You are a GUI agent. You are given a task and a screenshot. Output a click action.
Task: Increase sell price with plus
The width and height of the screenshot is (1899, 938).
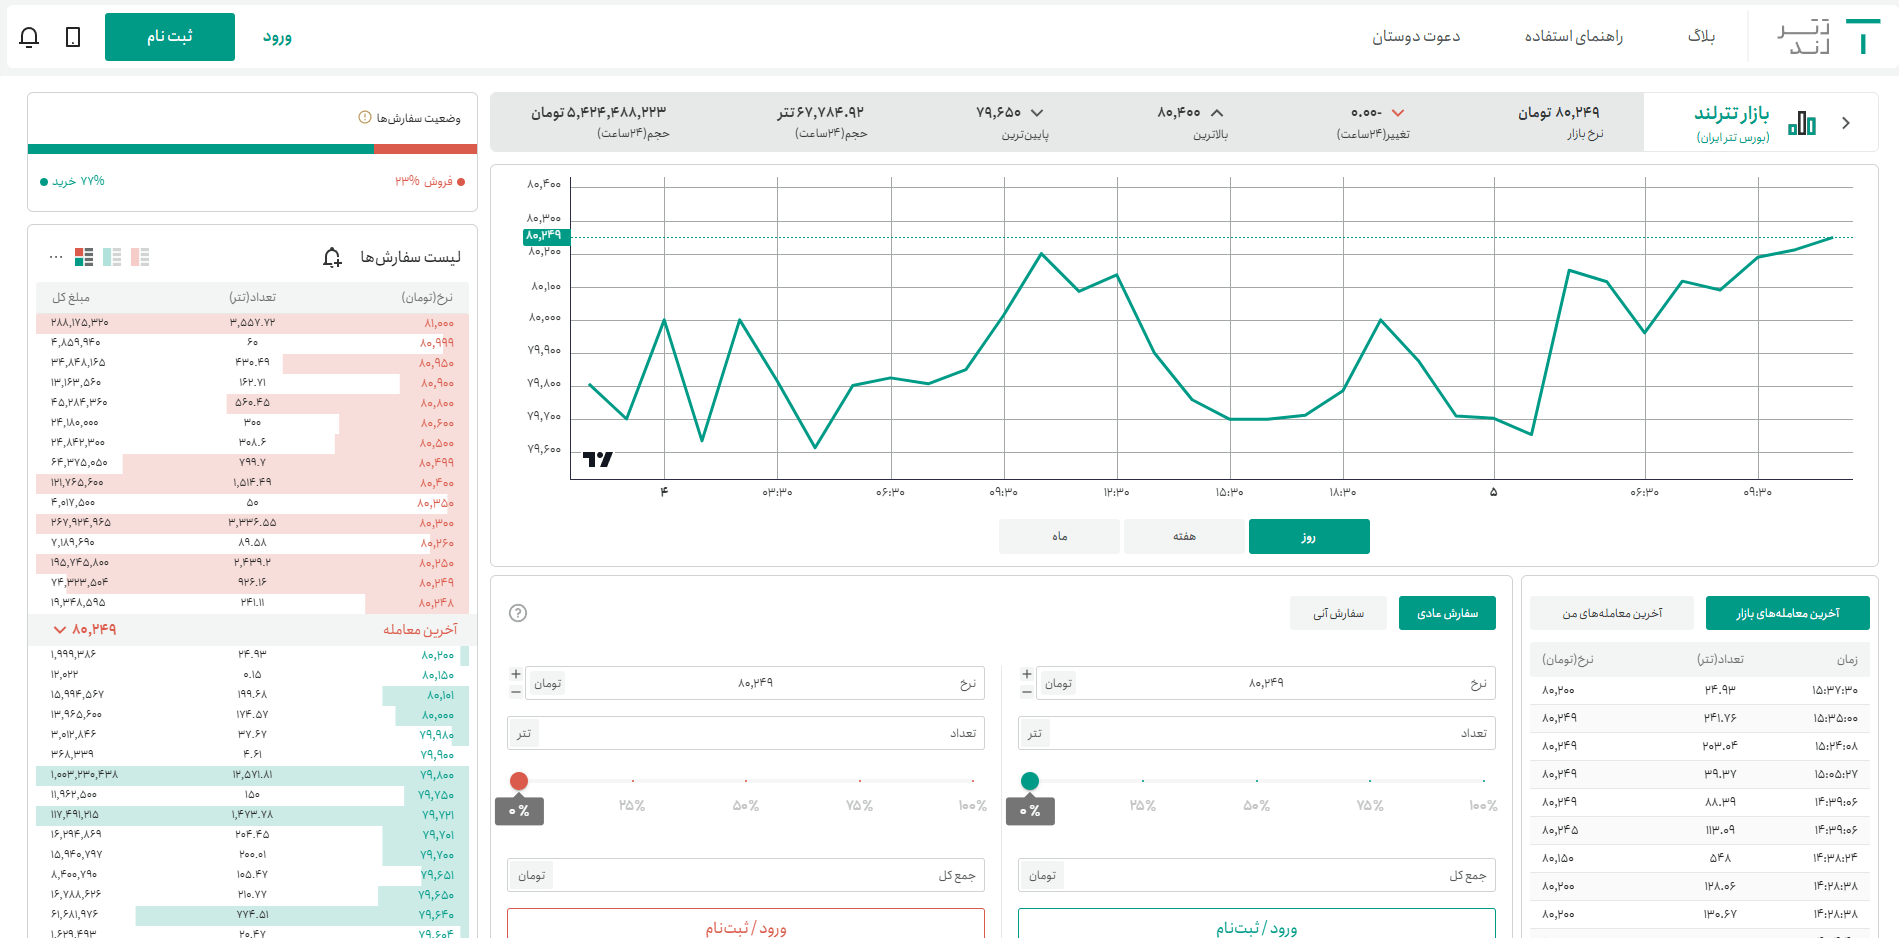pos(516,674)
